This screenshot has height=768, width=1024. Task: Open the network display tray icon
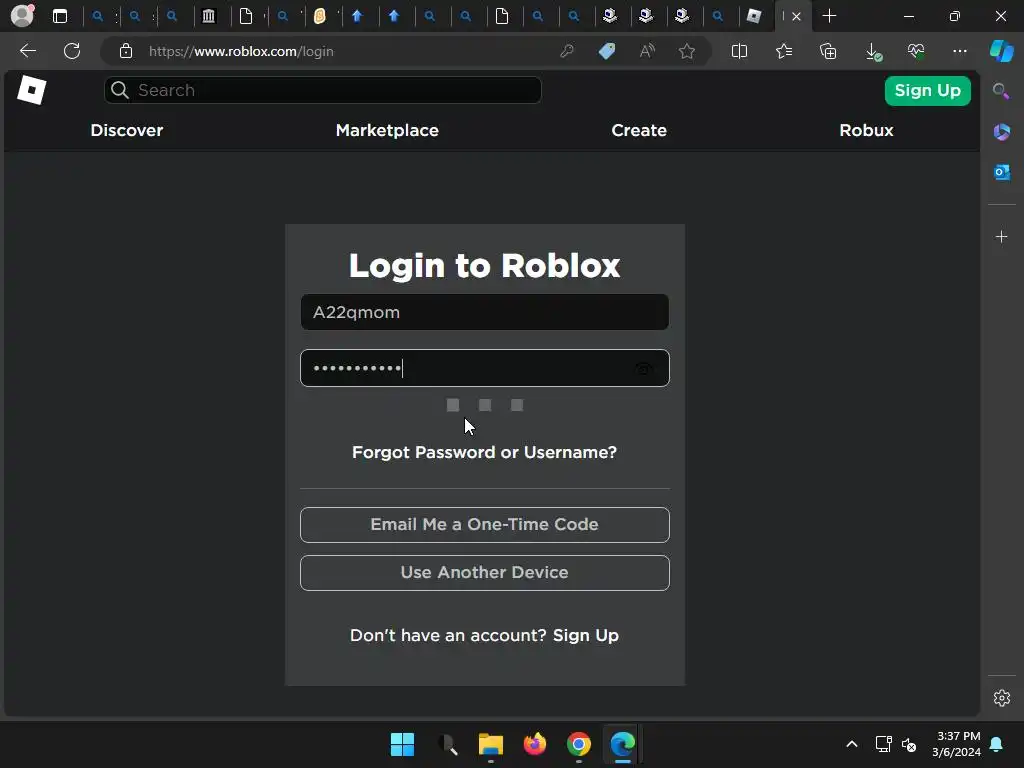tap(883, 744)
